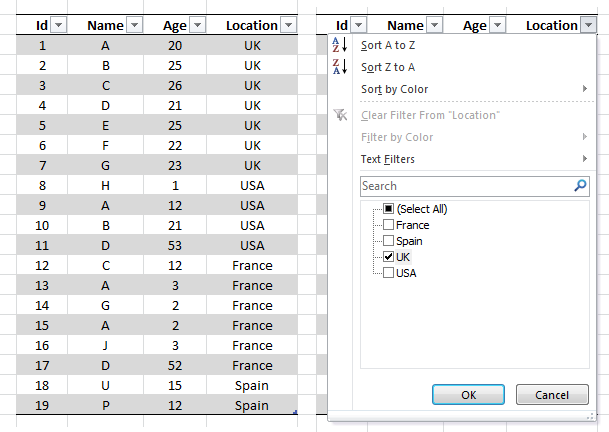Select the Age cell showing 26
The width and height of the screenshot is (609, 432).
click(x=175, y=85)
